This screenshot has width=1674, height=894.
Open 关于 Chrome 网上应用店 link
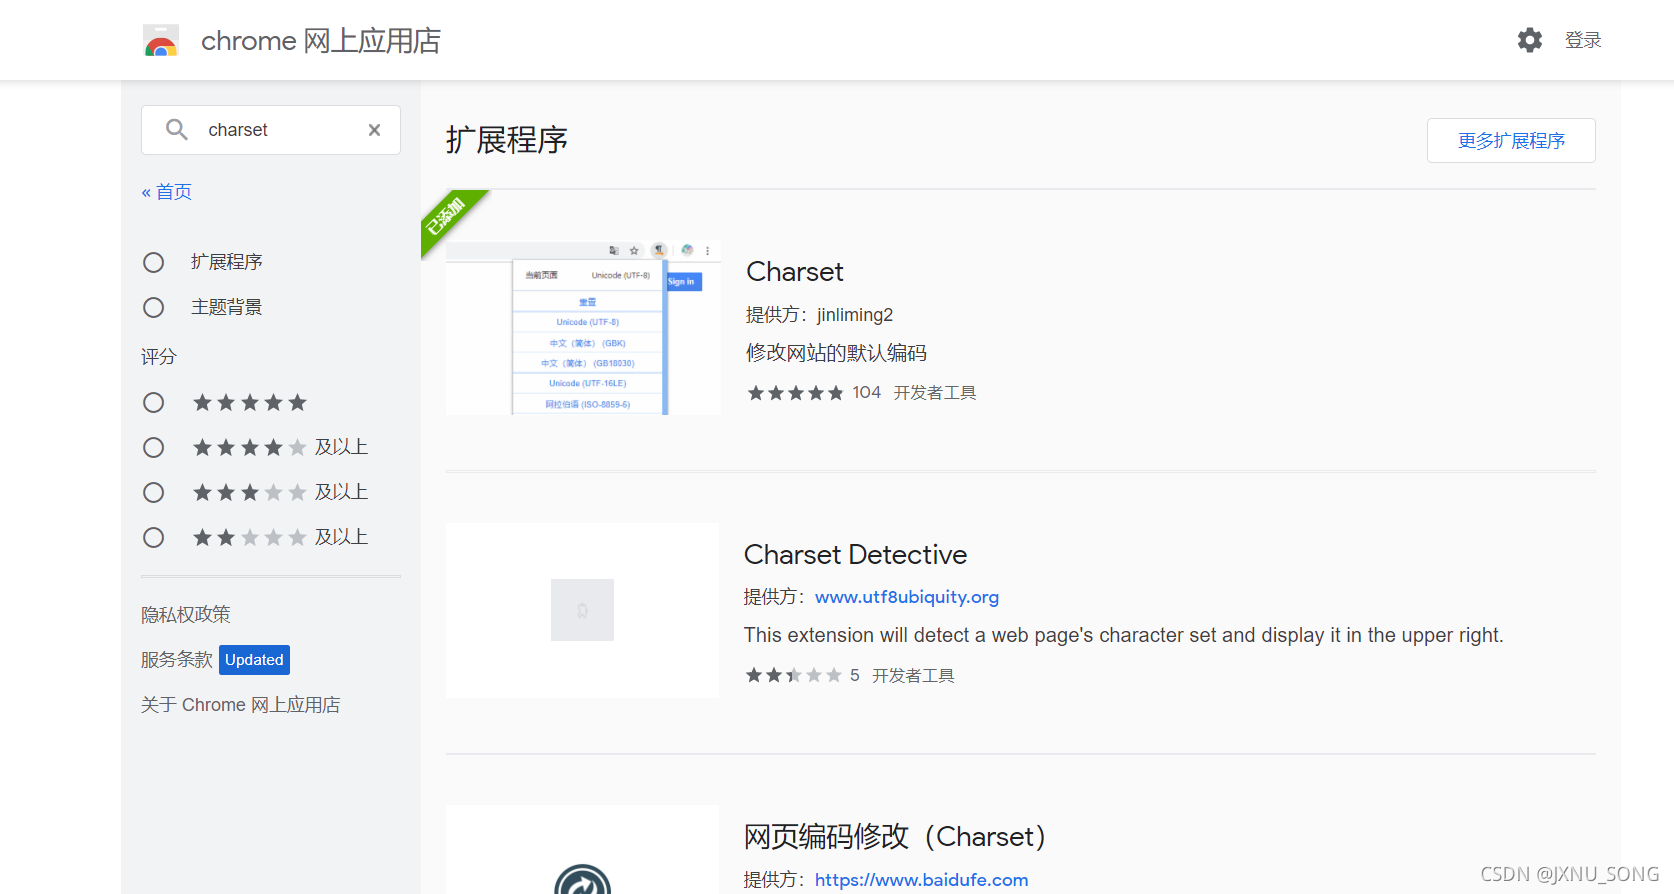pos(240,705)
